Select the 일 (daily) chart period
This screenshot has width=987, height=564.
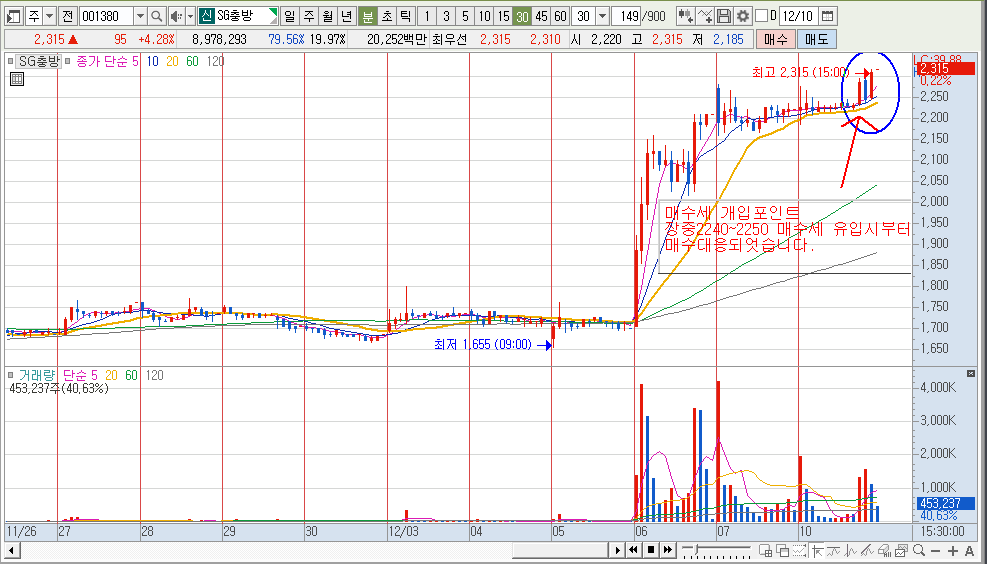tap(289, 16)
